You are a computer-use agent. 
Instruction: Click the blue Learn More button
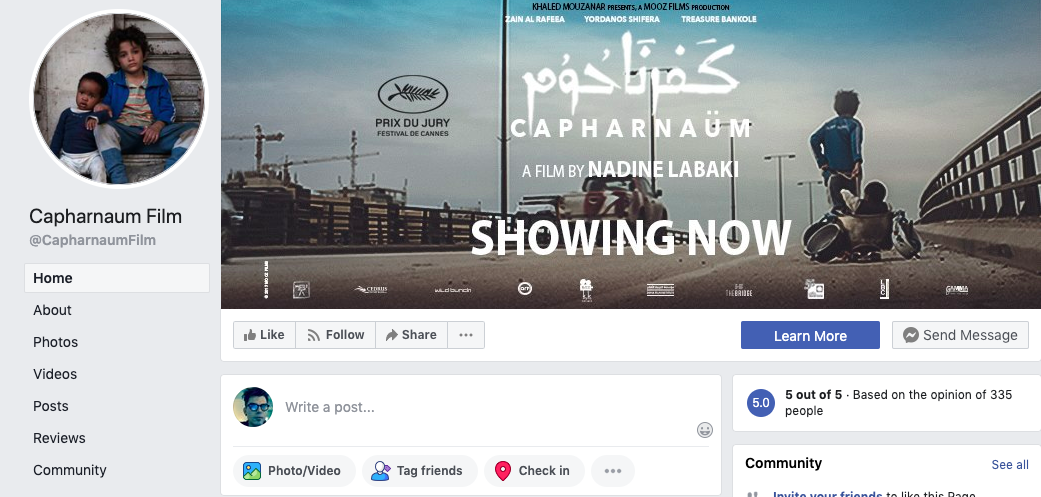point(810,336)
